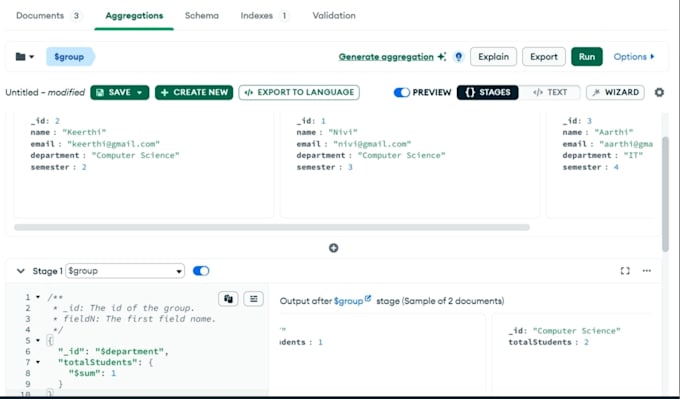Viewport: 680px width, 399px height.
Task: Switch to the Indexes tab
Action: [x=264, y=16]
